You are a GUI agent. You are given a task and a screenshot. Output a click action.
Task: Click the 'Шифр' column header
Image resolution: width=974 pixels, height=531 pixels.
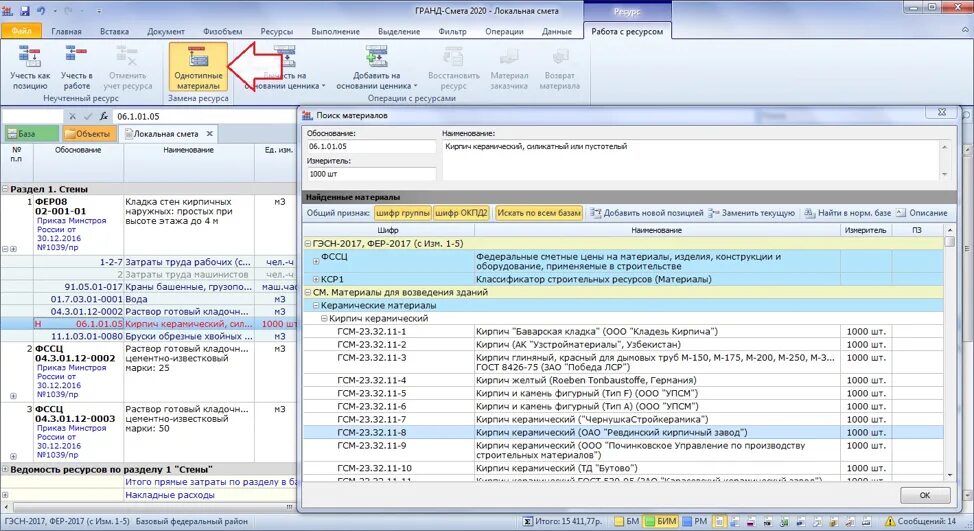pyautogui.click(x=388, y=230)
